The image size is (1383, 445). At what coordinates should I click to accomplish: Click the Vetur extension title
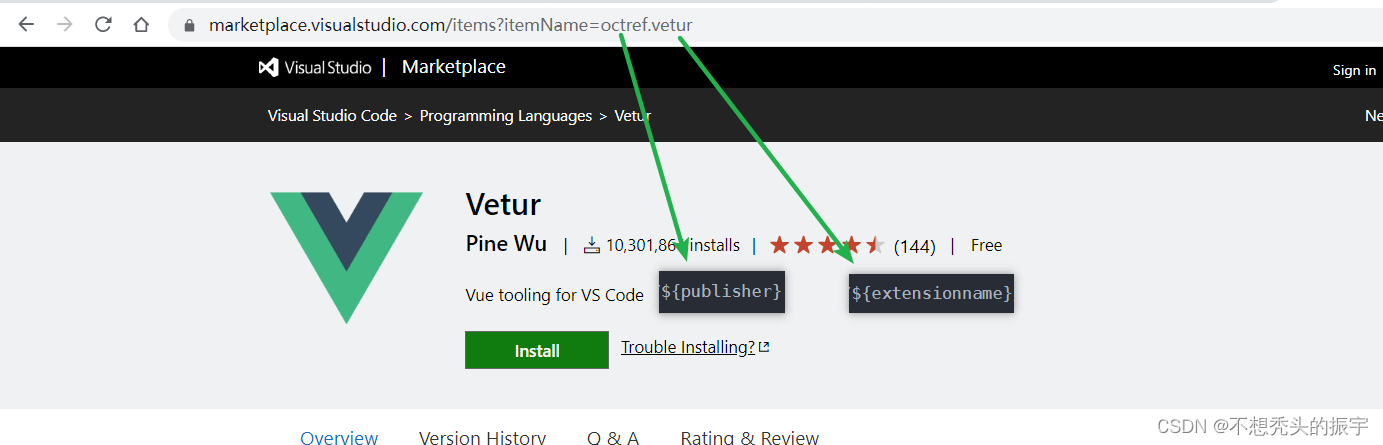pyautogui.click(x=503, y=204)
